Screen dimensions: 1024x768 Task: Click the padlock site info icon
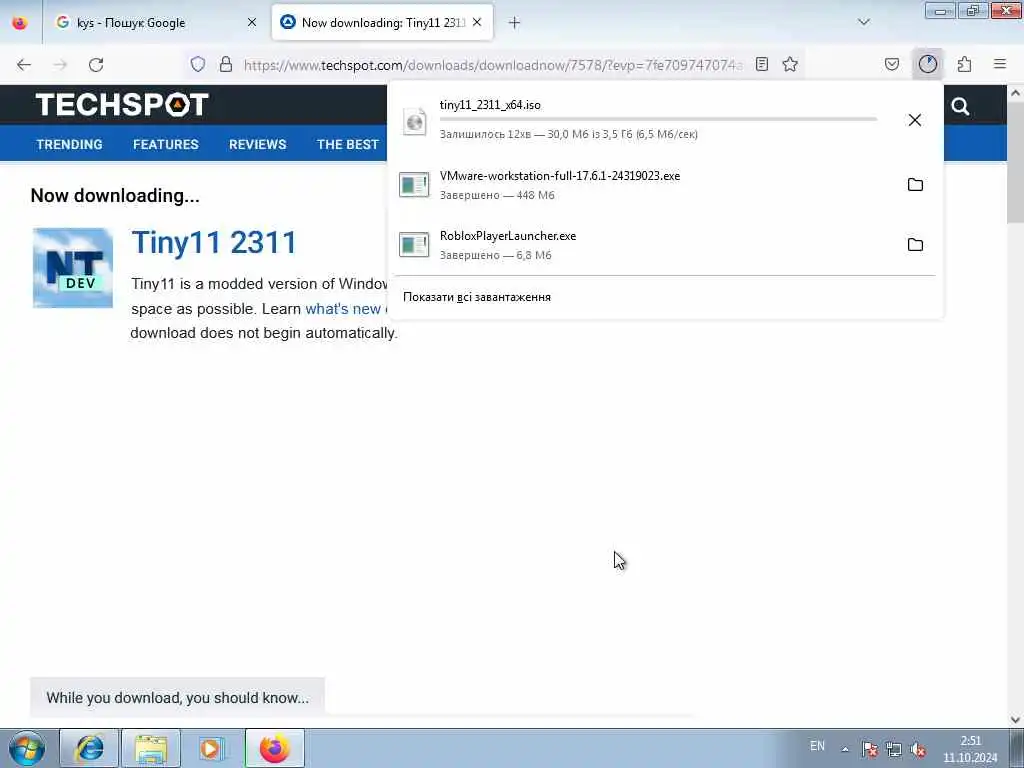pyautogui.click(x=226, y=64)
